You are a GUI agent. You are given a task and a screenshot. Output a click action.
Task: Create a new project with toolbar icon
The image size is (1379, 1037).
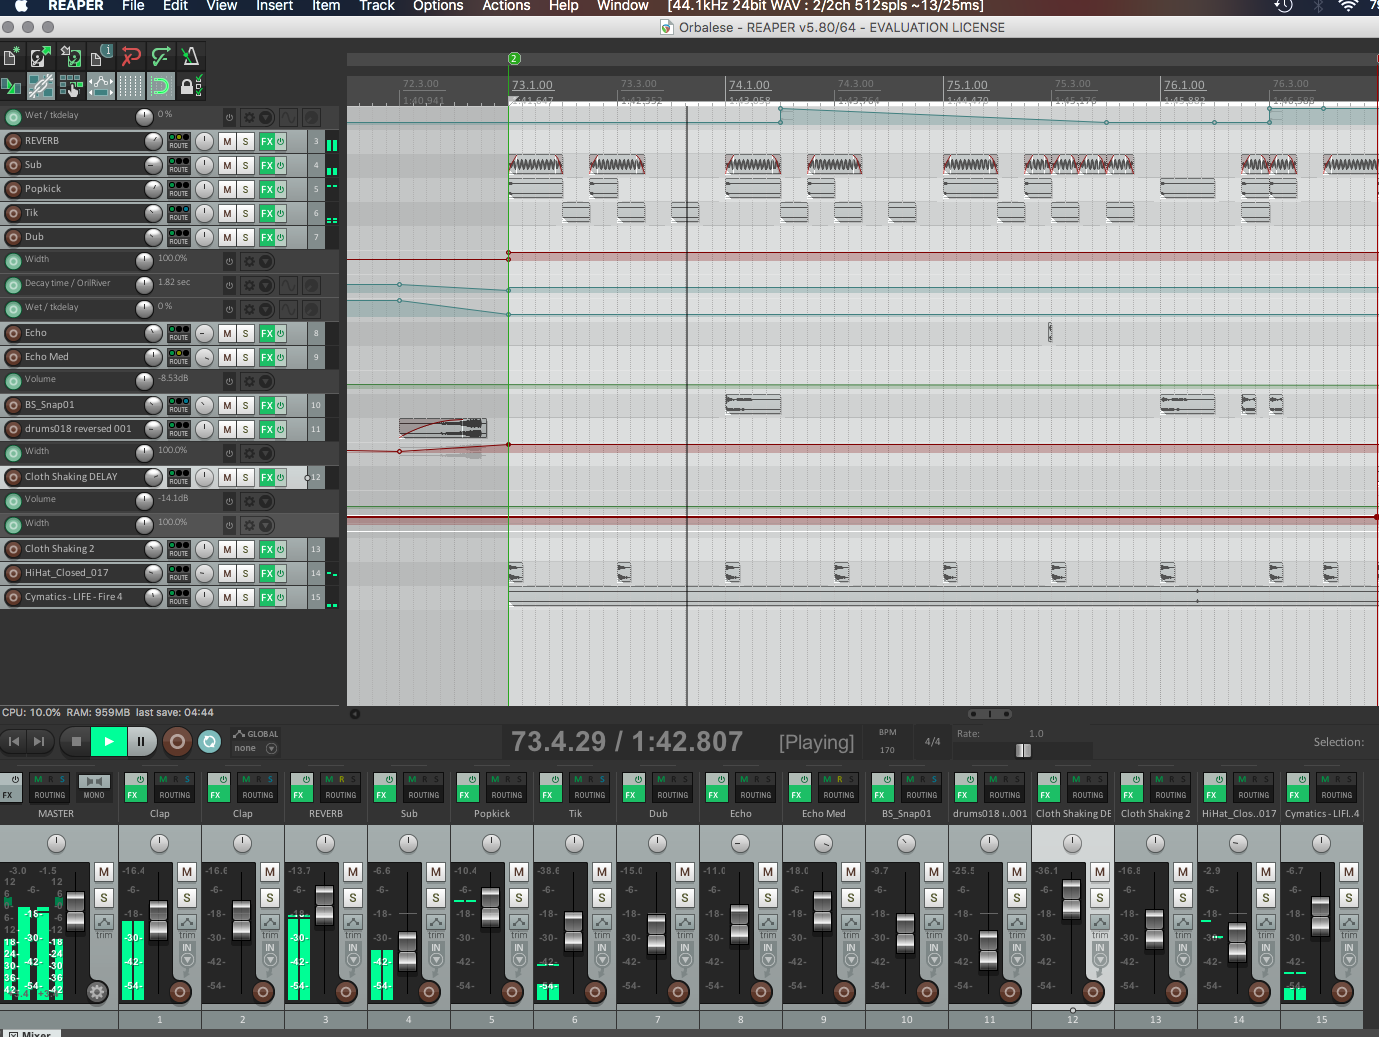(11, 57)
